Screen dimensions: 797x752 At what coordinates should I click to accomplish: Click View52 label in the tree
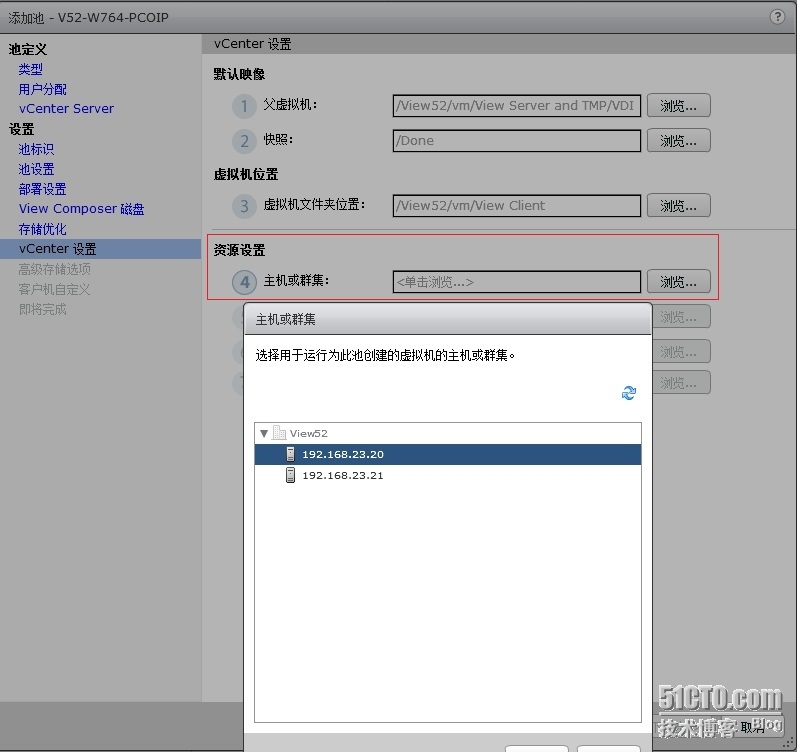click(x=309, y=434)
